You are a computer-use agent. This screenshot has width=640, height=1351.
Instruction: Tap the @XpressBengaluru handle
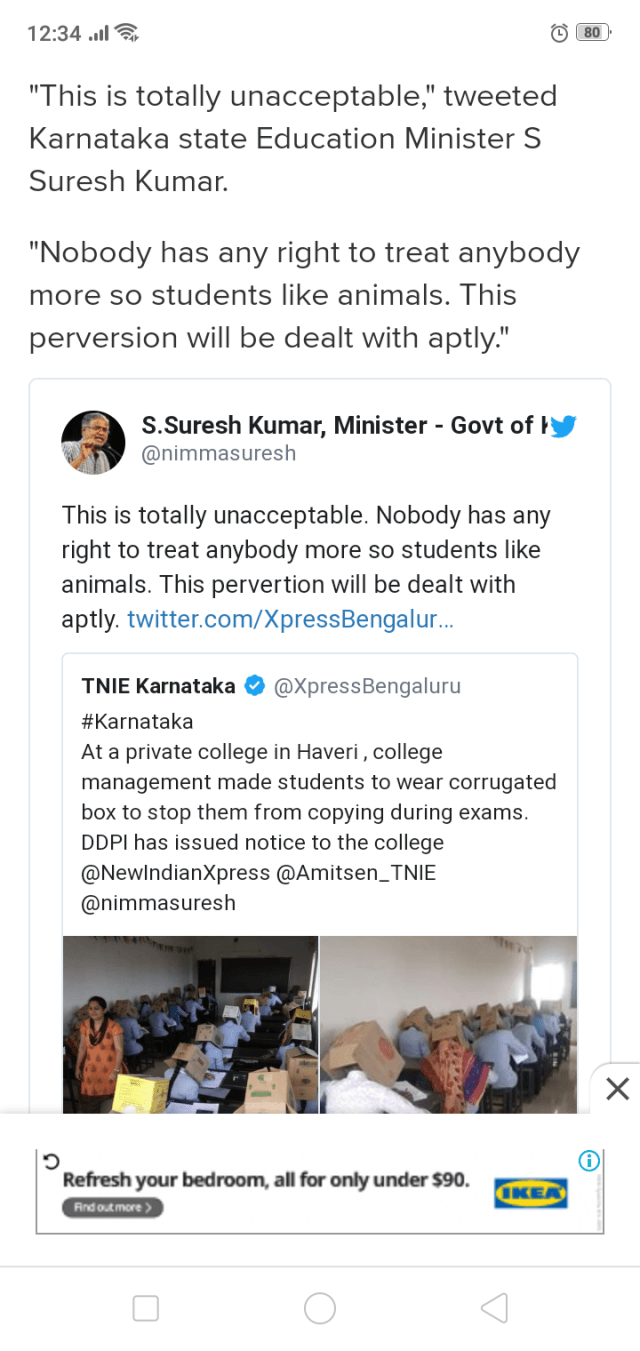[367, 686]
